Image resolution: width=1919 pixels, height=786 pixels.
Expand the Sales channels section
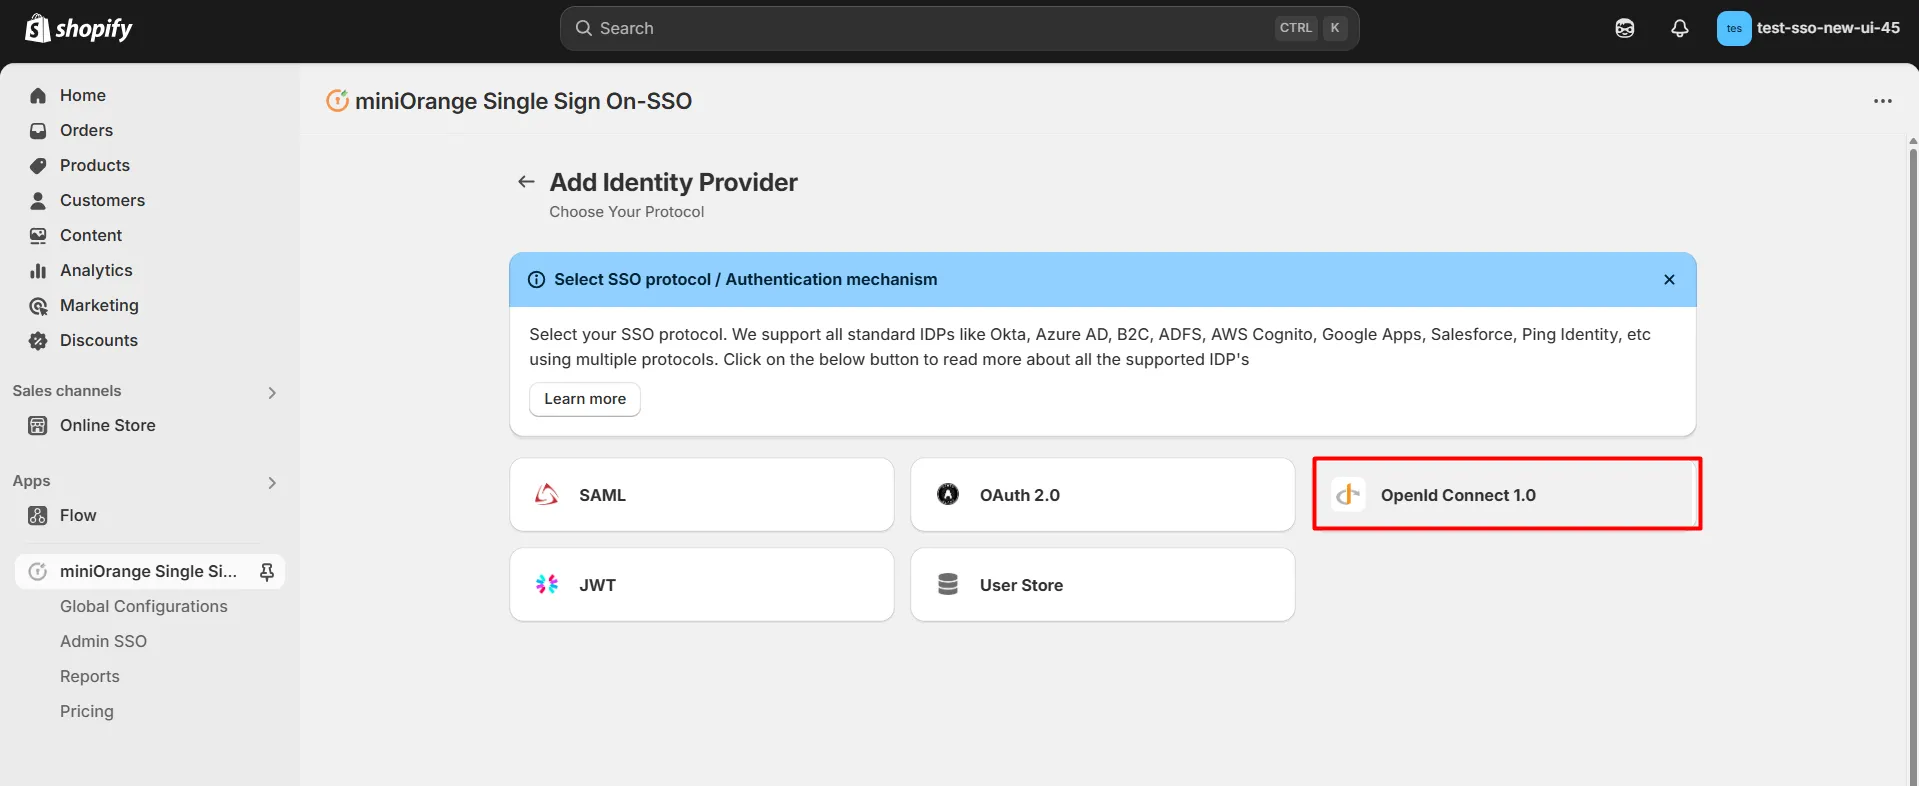[x=272, y=393]
